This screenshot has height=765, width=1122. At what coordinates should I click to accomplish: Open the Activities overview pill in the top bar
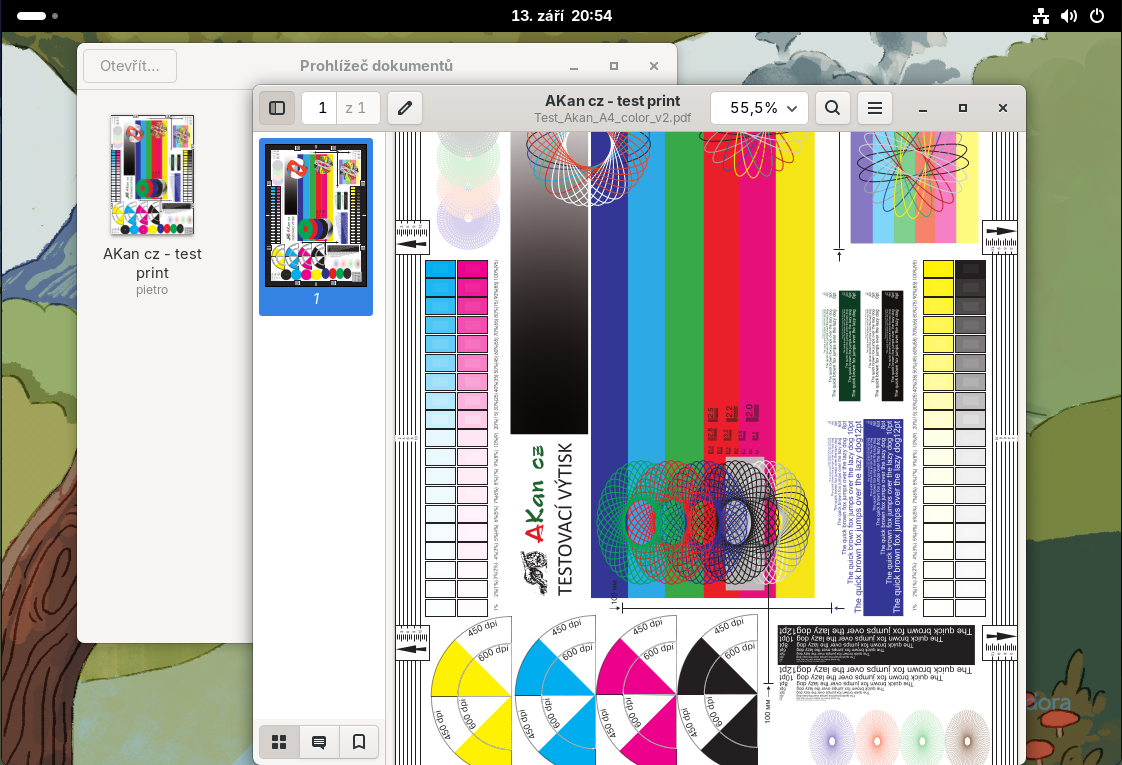36,16
